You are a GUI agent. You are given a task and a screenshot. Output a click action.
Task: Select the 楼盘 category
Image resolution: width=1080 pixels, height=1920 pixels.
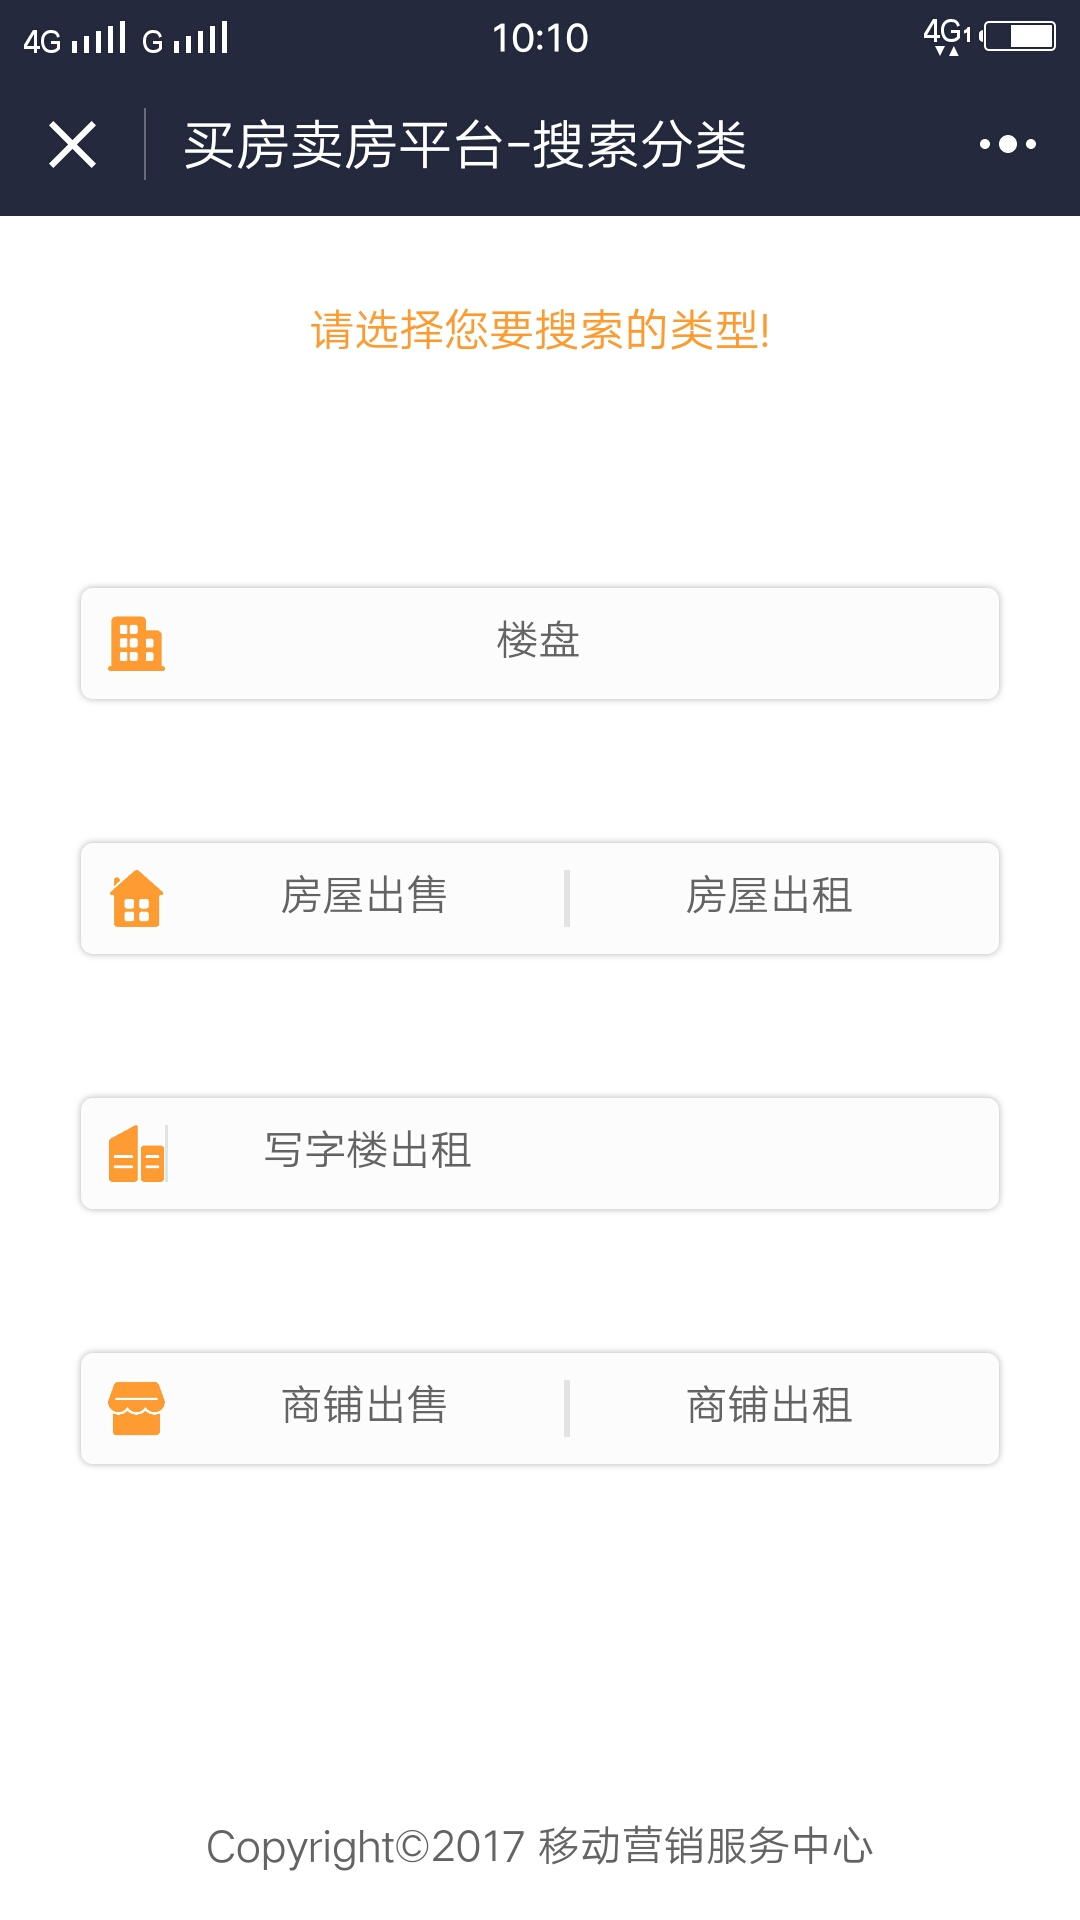click(540, 643)
